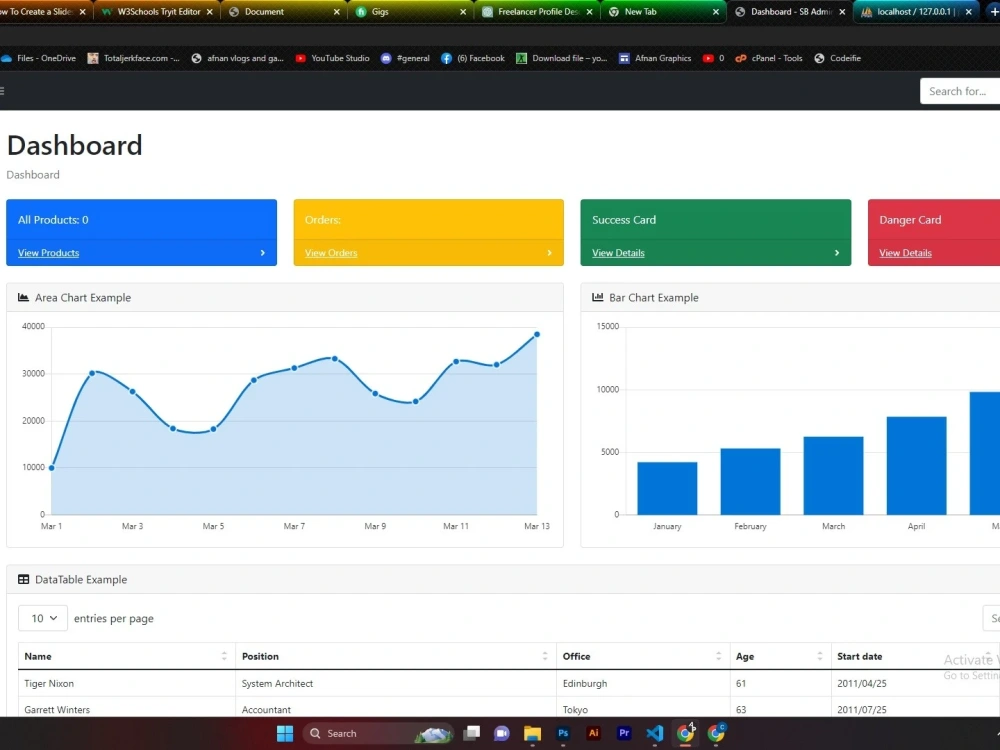Select the 2011/04/25 start date cell
Screen dimensions: 1000x750
tap(915, 683)
